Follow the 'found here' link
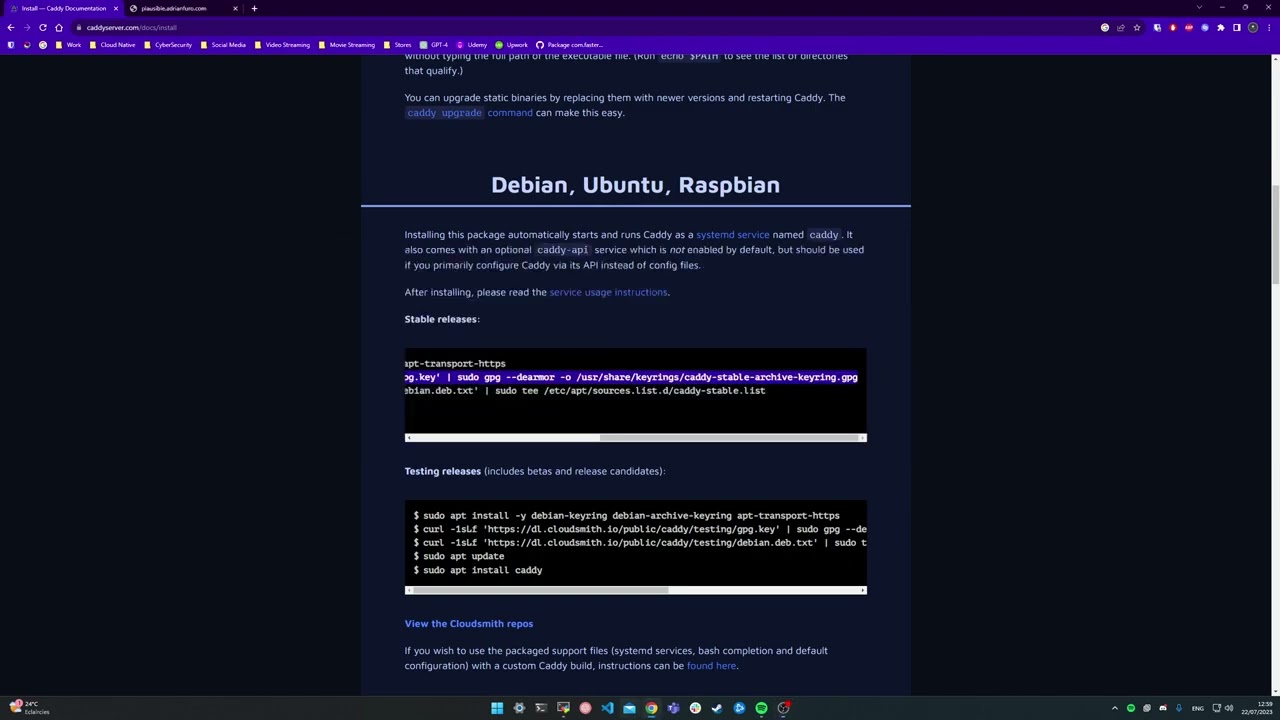The width and height of the screenshot is (1280, 720). click(711, 666)
